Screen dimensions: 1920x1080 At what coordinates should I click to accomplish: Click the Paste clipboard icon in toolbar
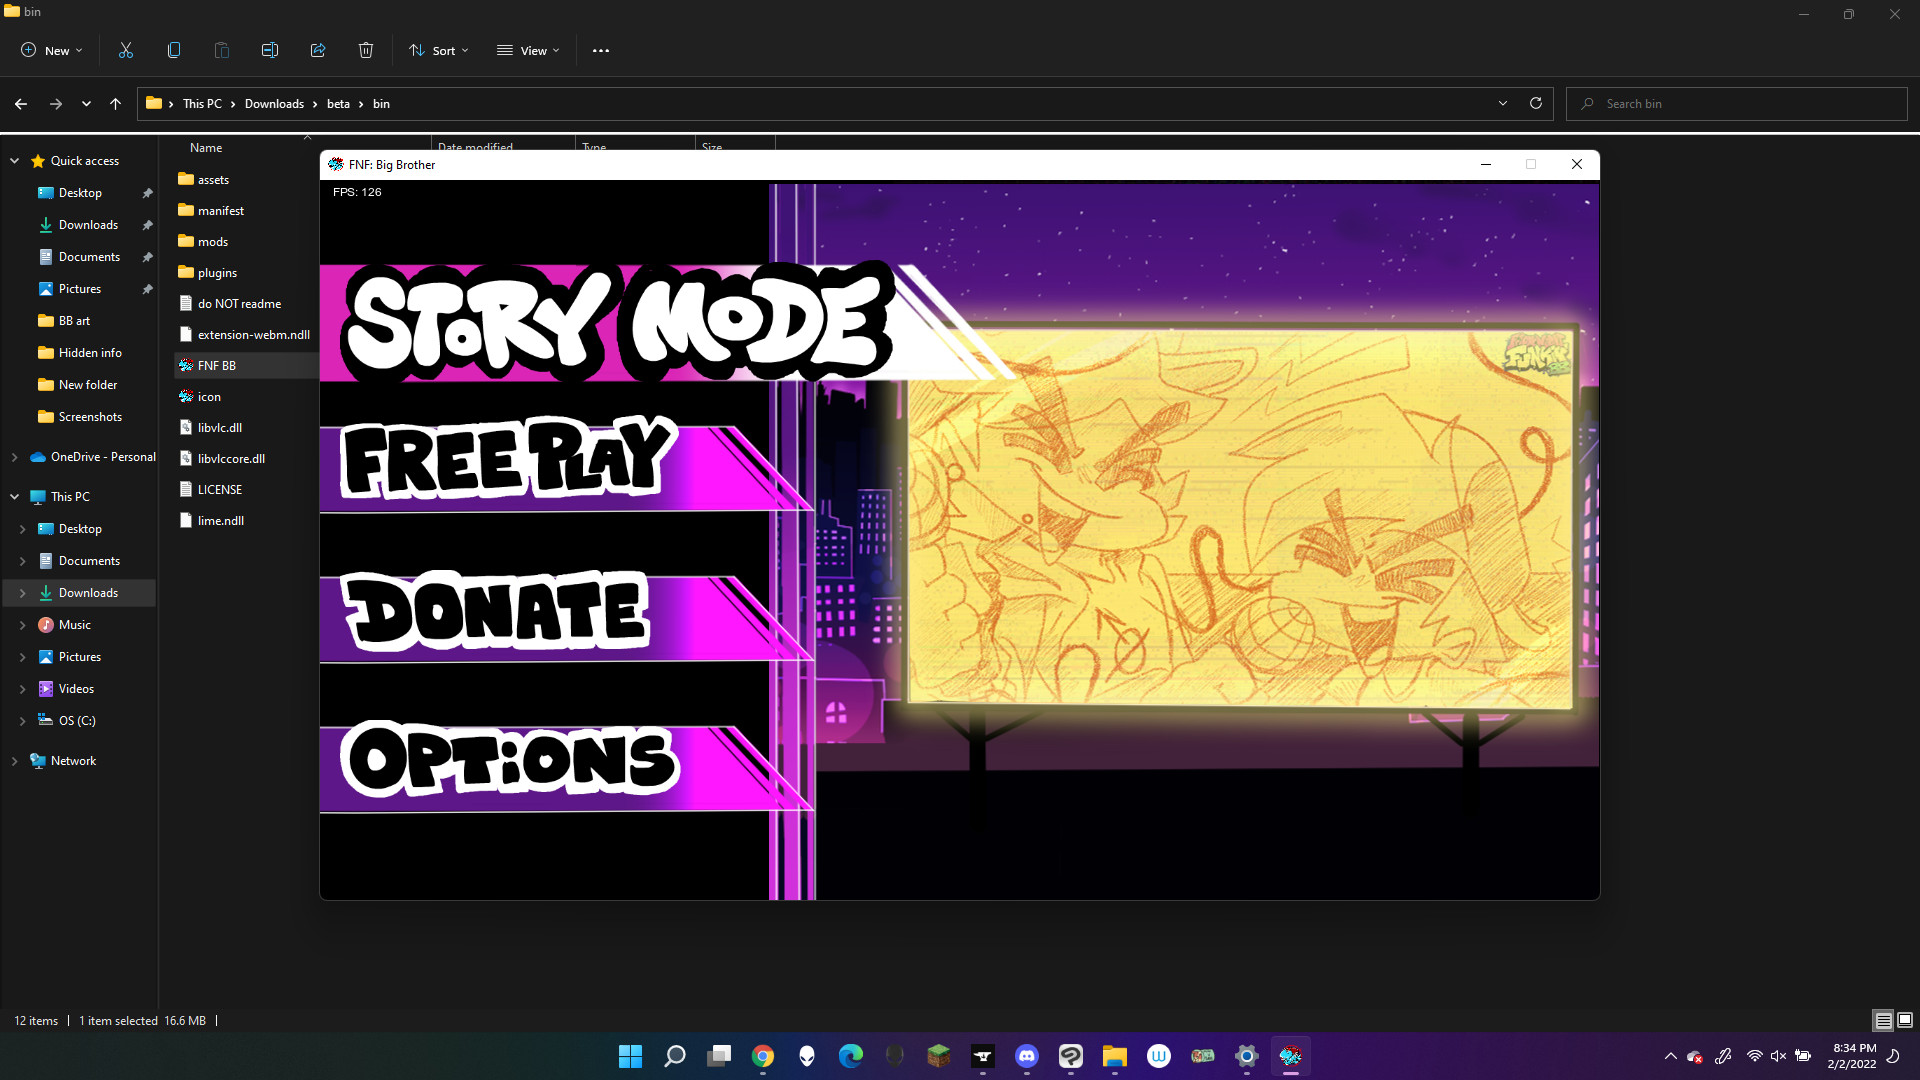click(222, 50)
